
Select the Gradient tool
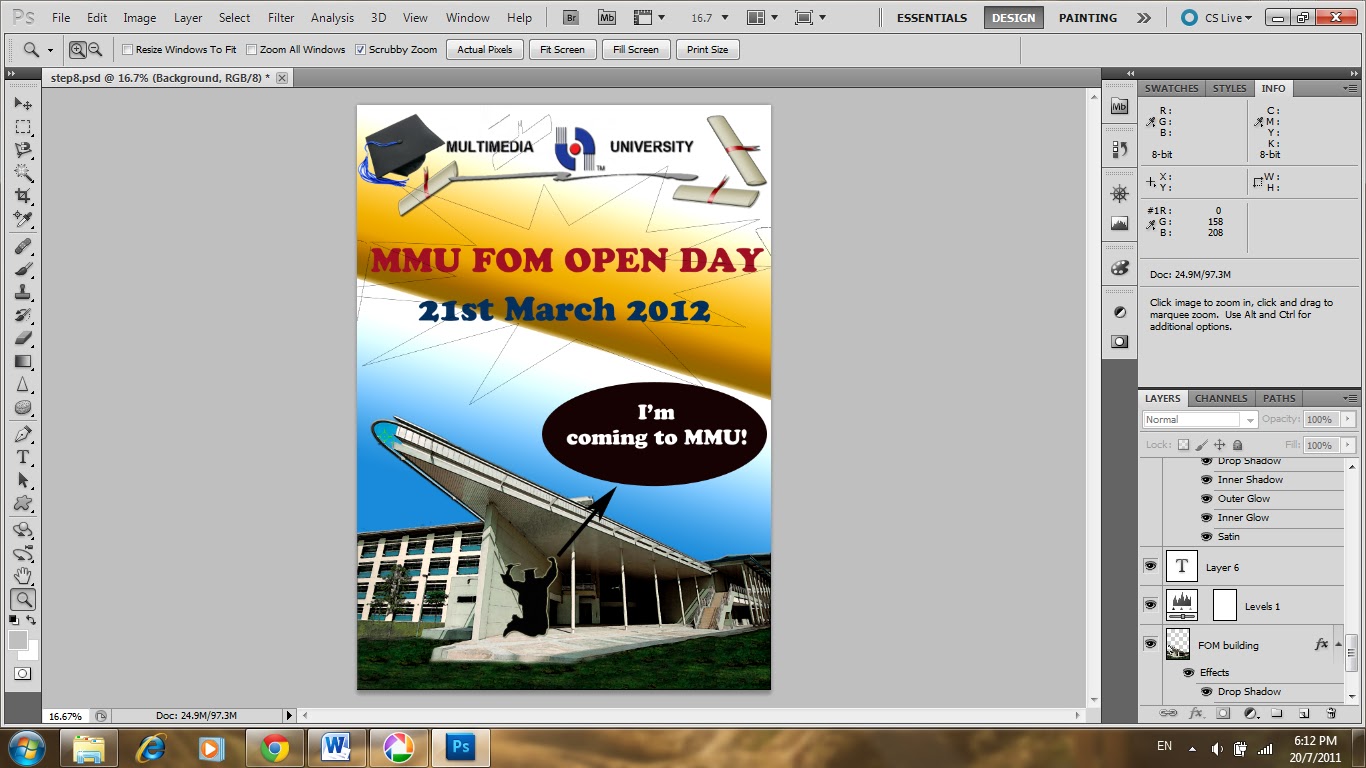coord(23,361)
